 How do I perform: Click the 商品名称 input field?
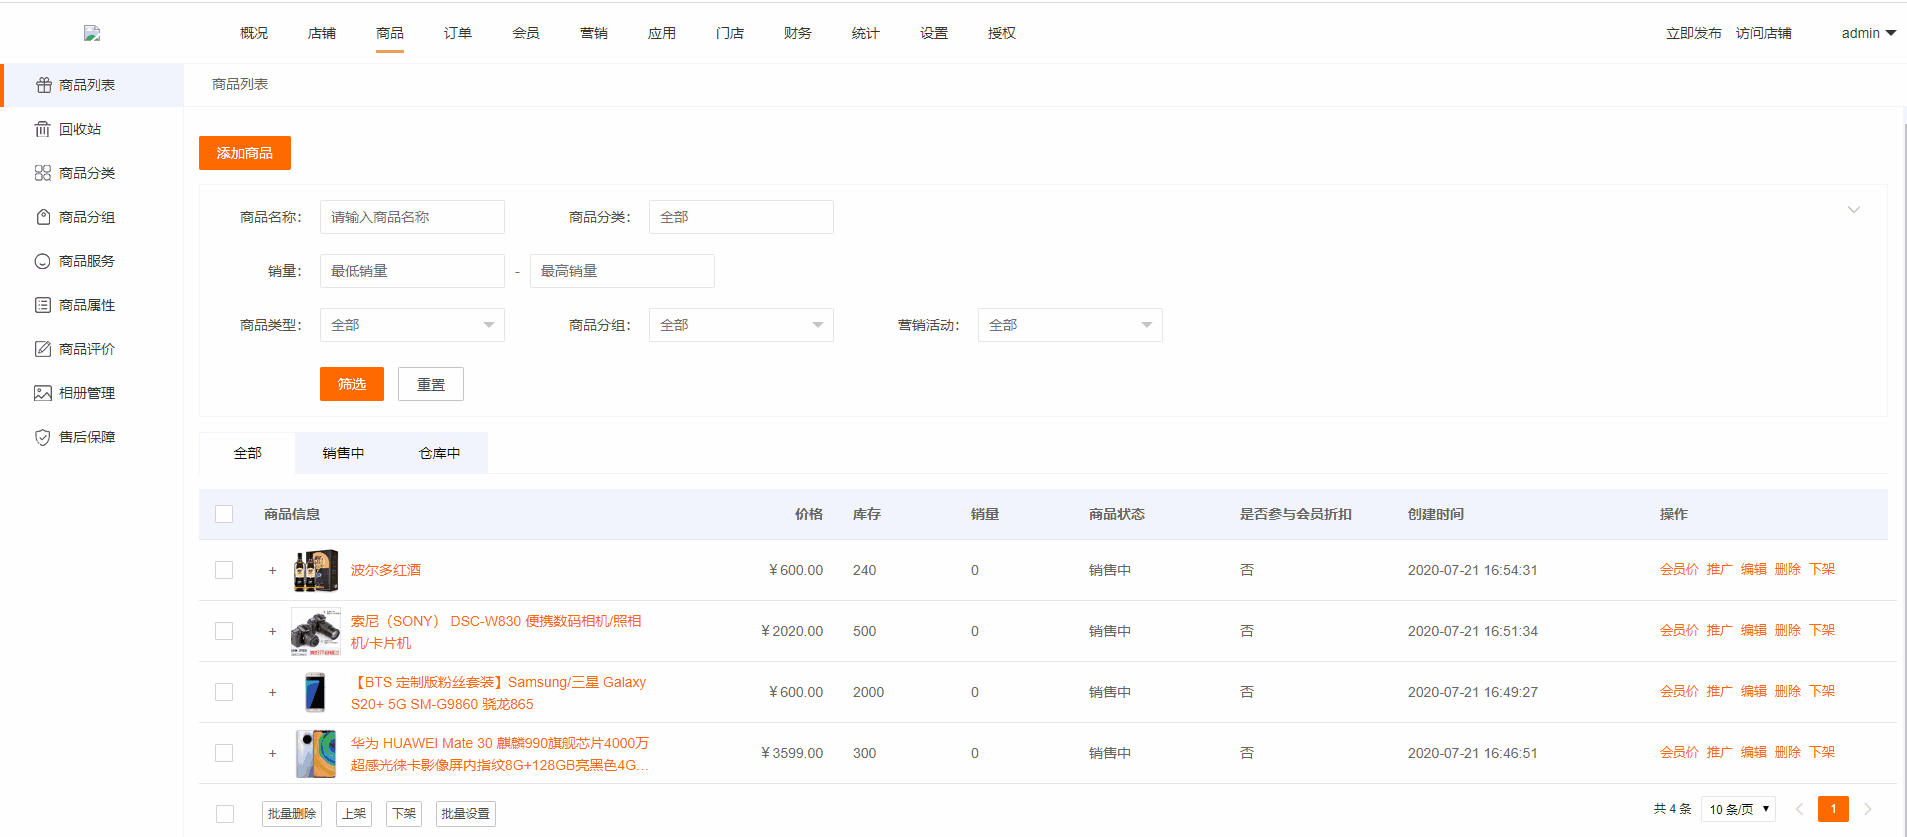[x=412, y=217]
